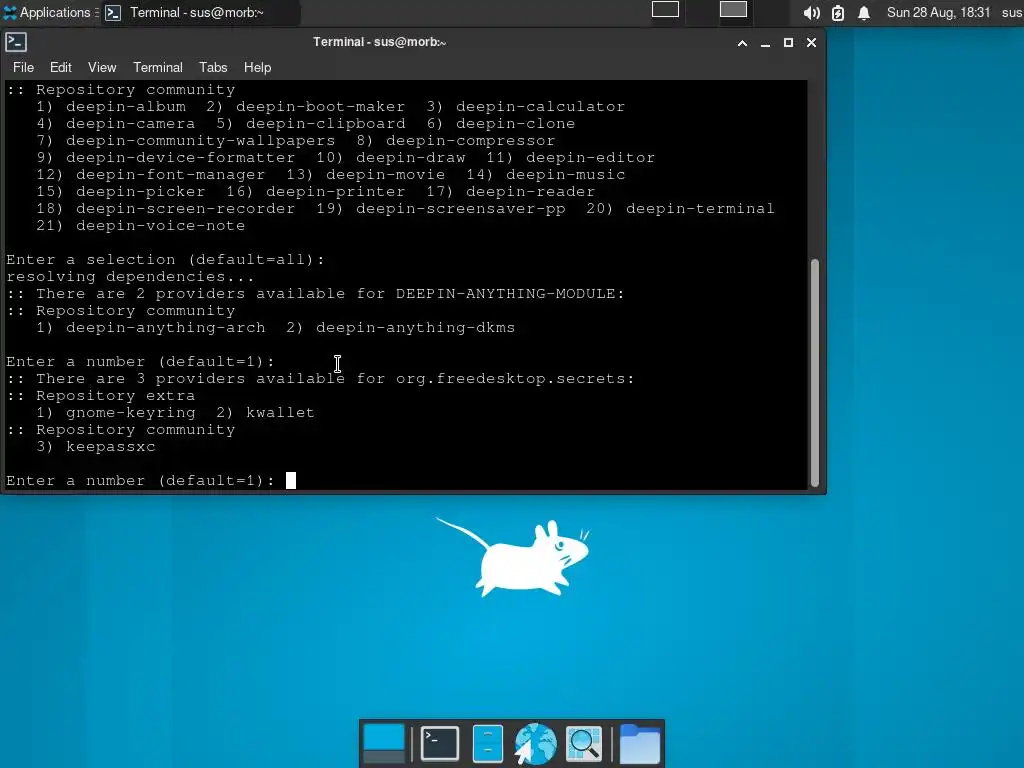Open the volume control icon
This screenshot has width=1024, height=768.
pos(811,13)
